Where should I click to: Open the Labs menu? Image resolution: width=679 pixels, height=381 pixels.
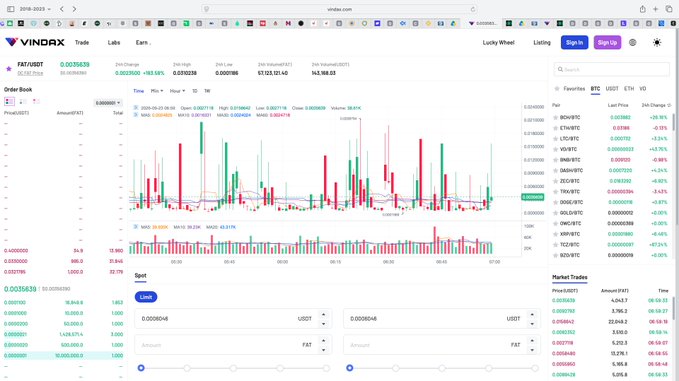coord(114,42)
